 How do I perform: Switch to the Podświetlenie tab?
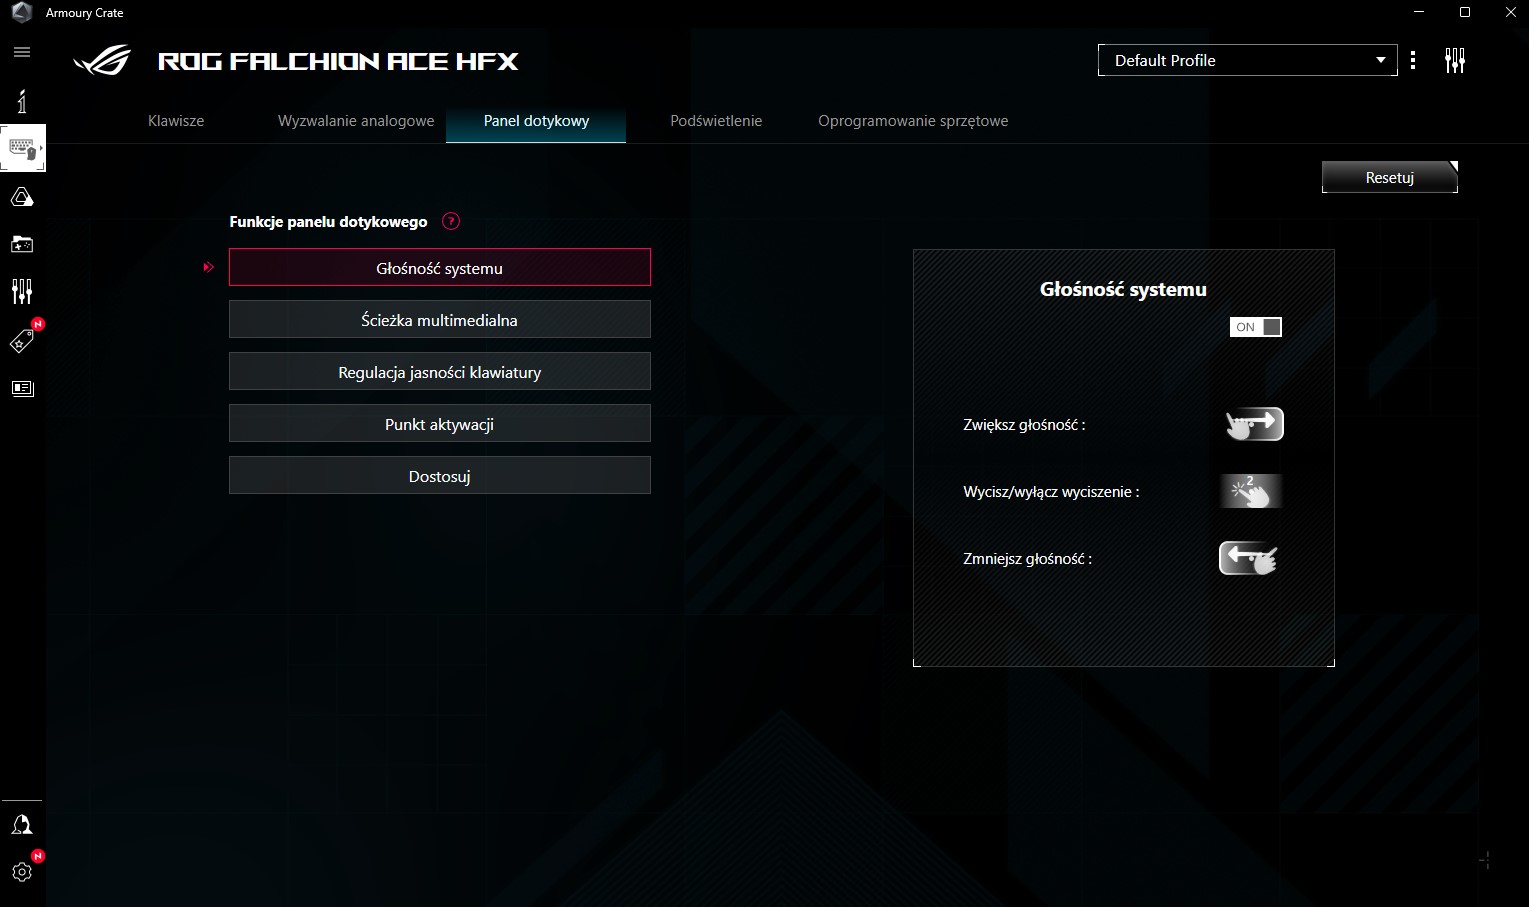pos(716,121)
